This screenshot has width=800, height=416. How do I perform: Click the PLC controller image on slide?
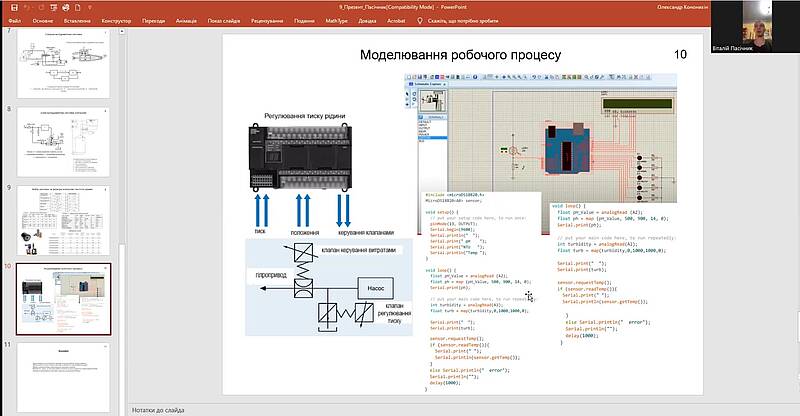(x=301, y=157)
